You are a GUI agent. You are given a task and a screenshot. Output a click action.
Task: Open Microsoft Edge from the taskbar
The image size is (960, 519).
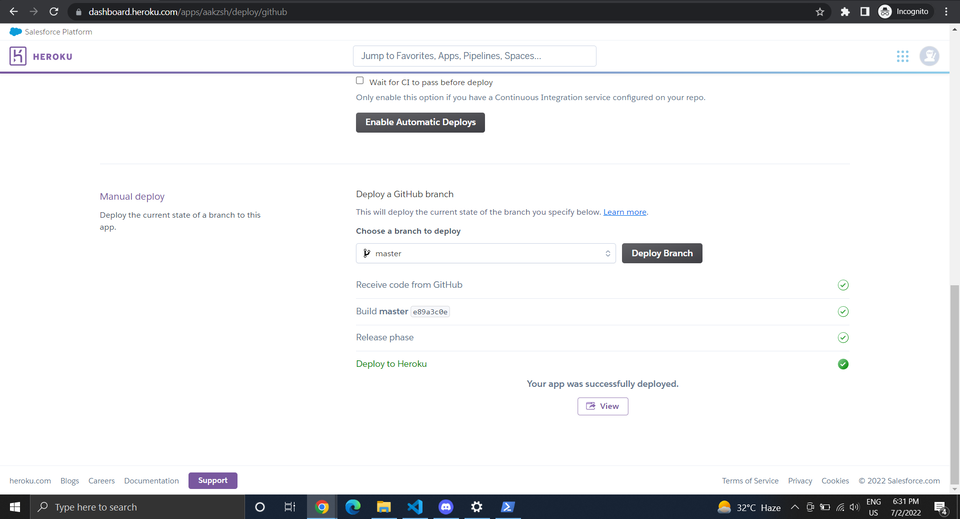(353, 507)
